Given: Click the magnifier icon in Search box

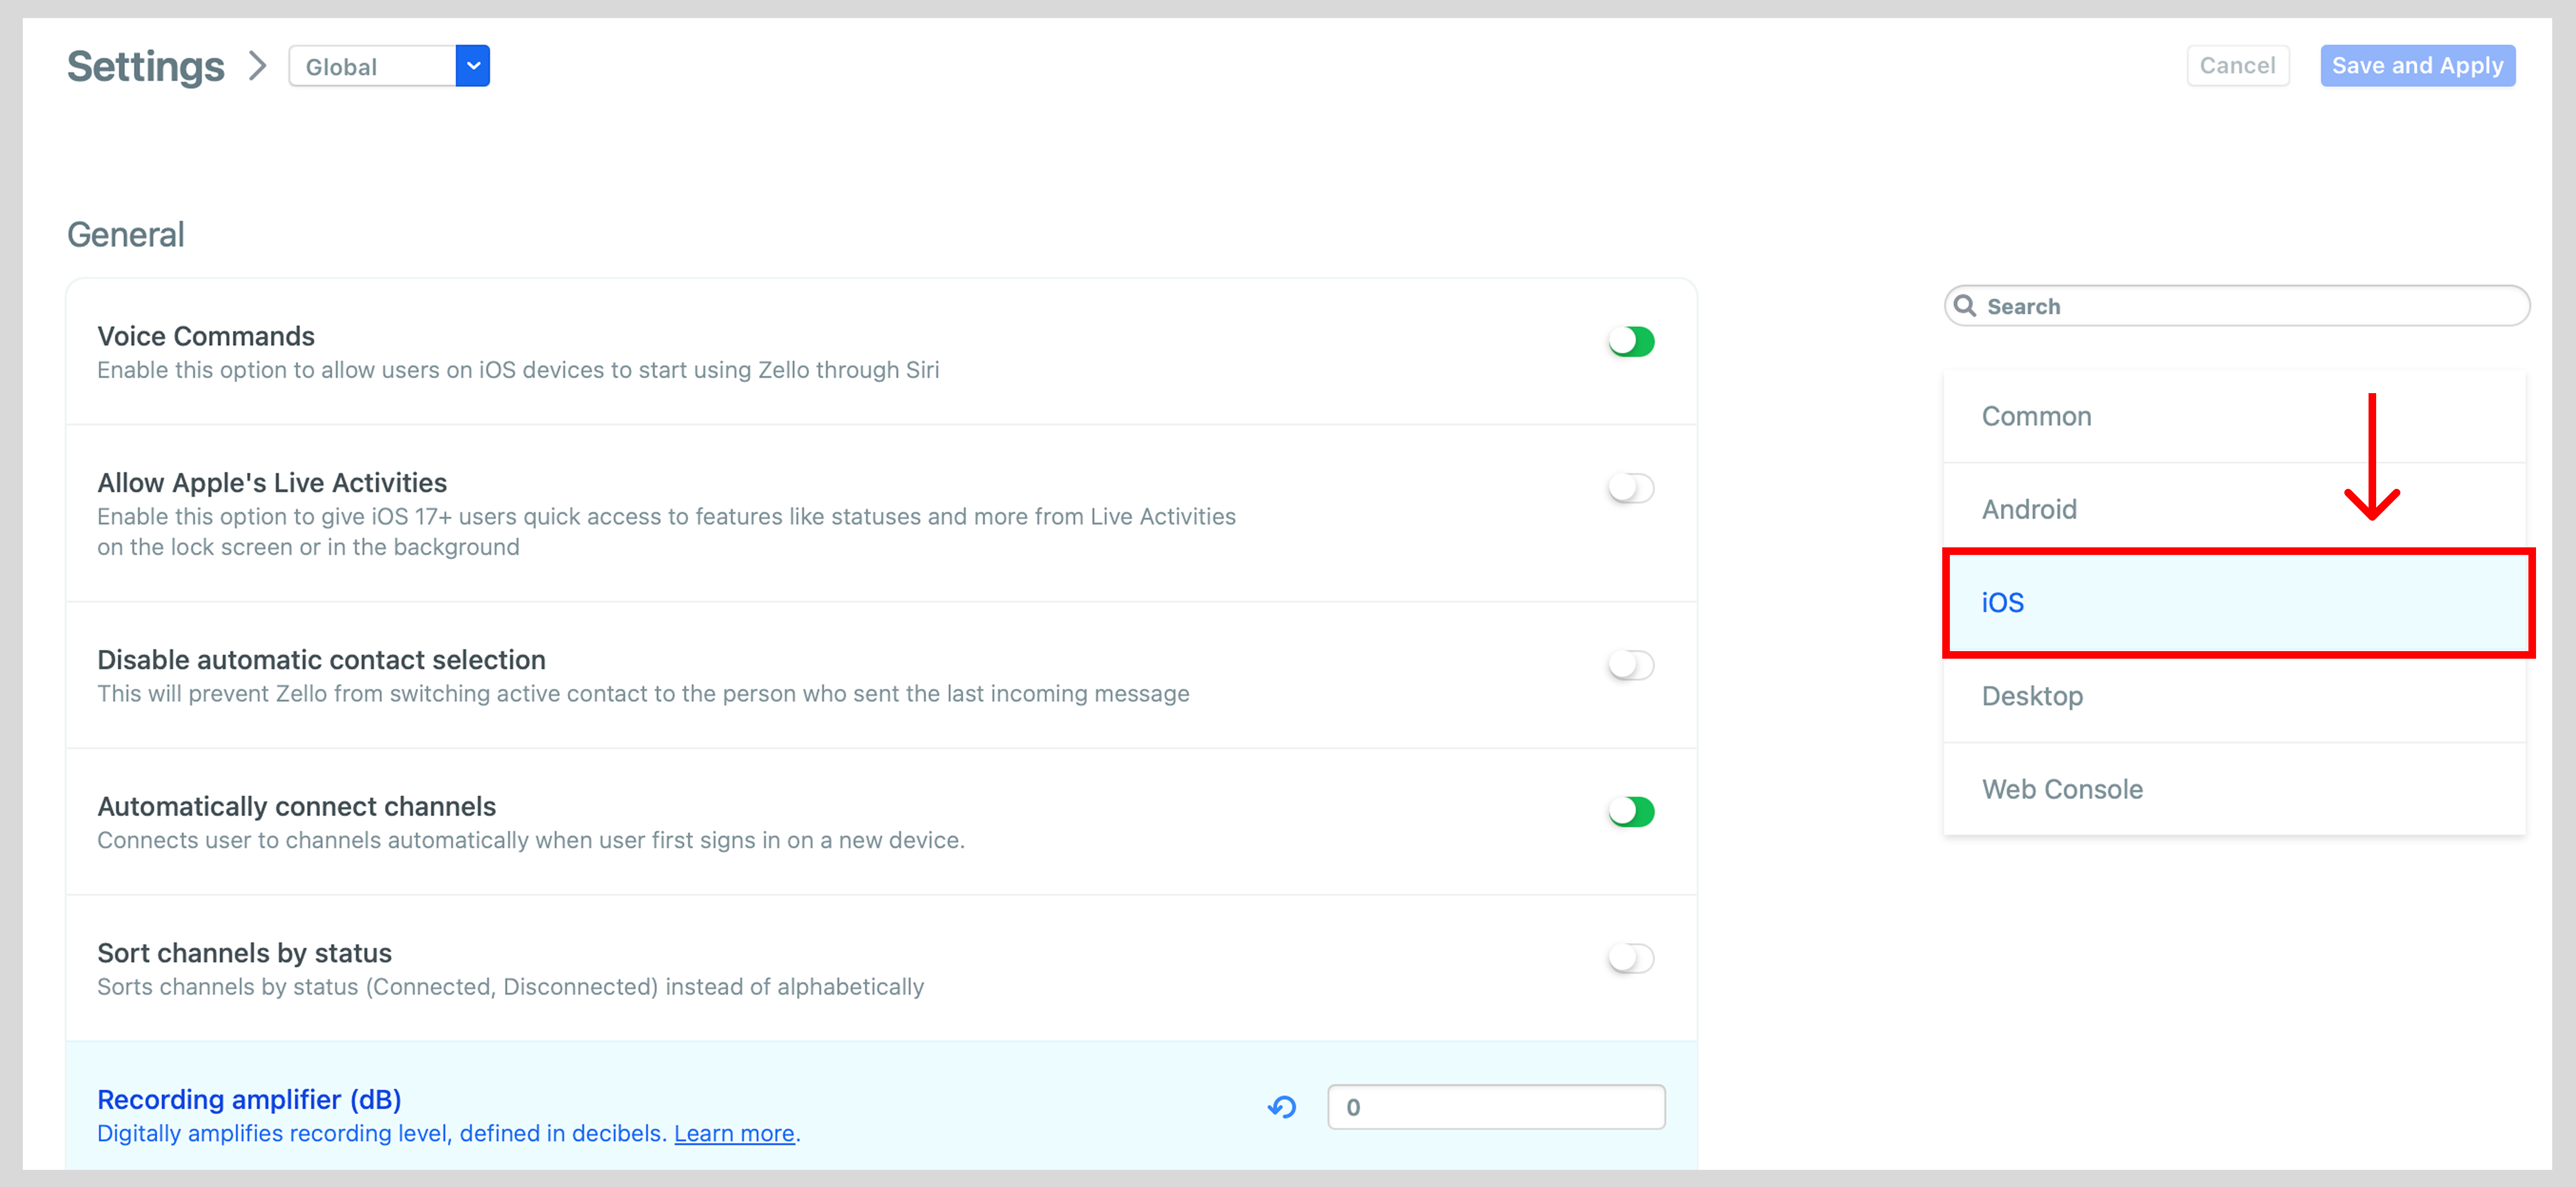Looking at the screenshot, I should (x=1965, y=306).
